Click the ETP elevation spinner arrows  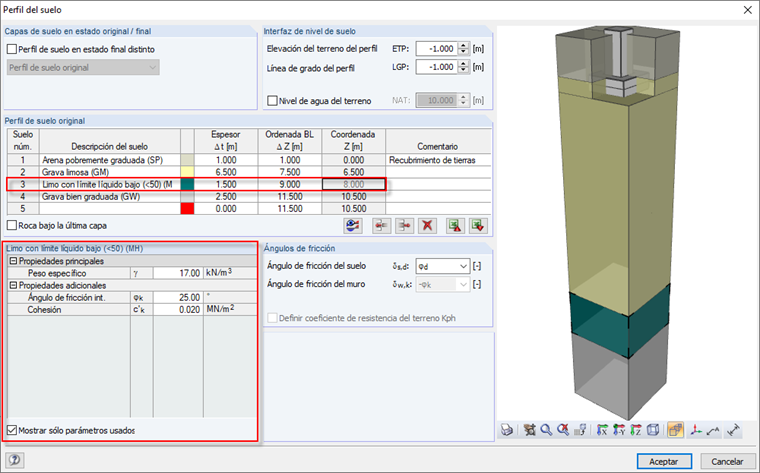[x=464, y=48]
